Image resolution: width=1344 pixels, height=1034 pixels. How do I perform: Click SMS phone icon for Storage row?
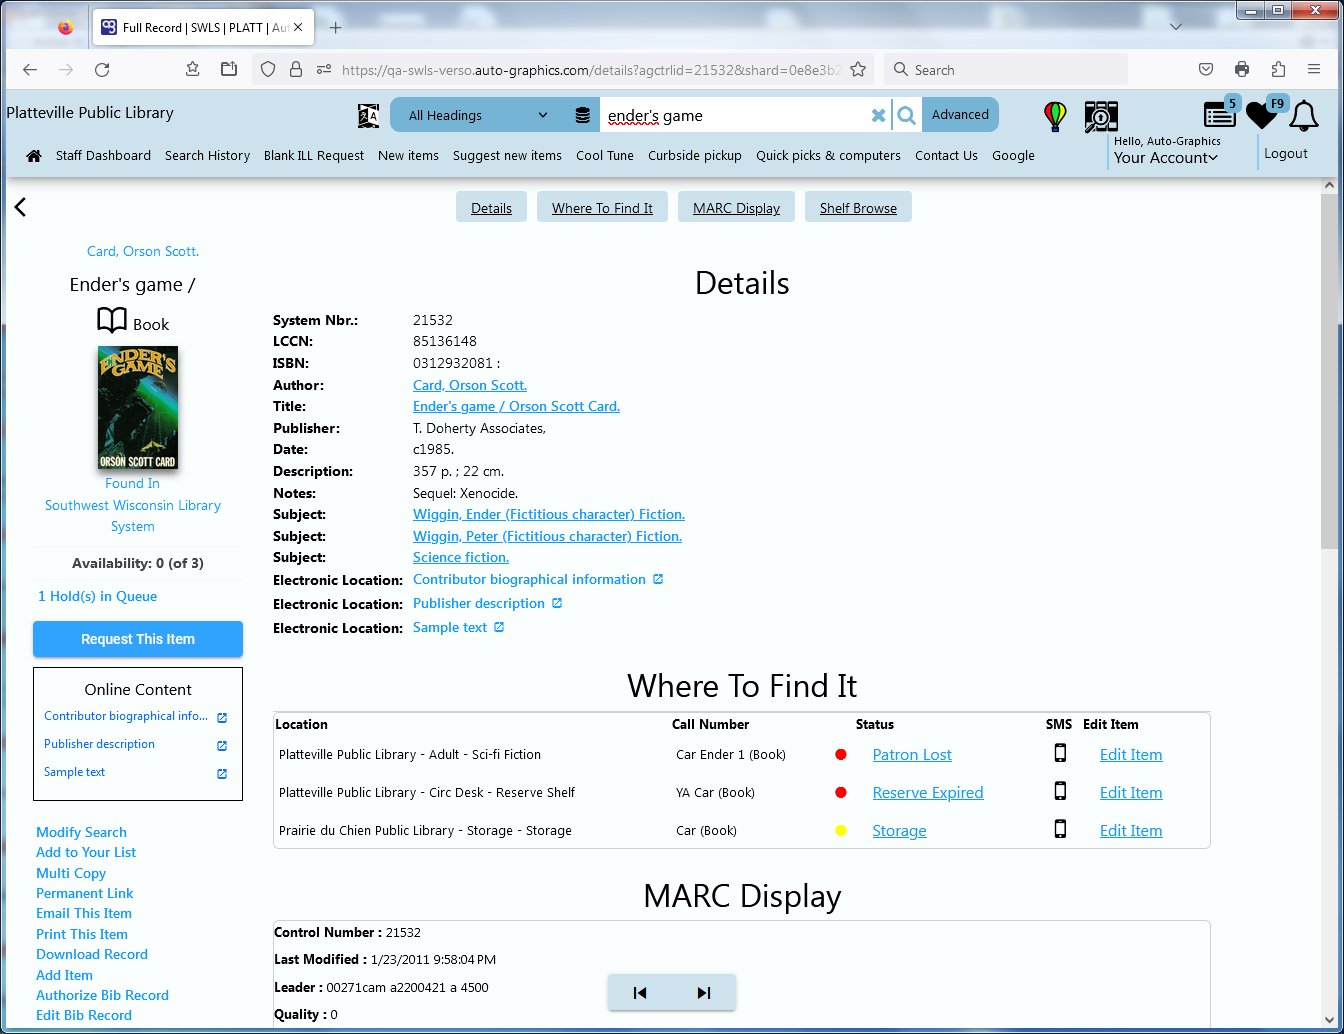click(x=1060, y=830)
